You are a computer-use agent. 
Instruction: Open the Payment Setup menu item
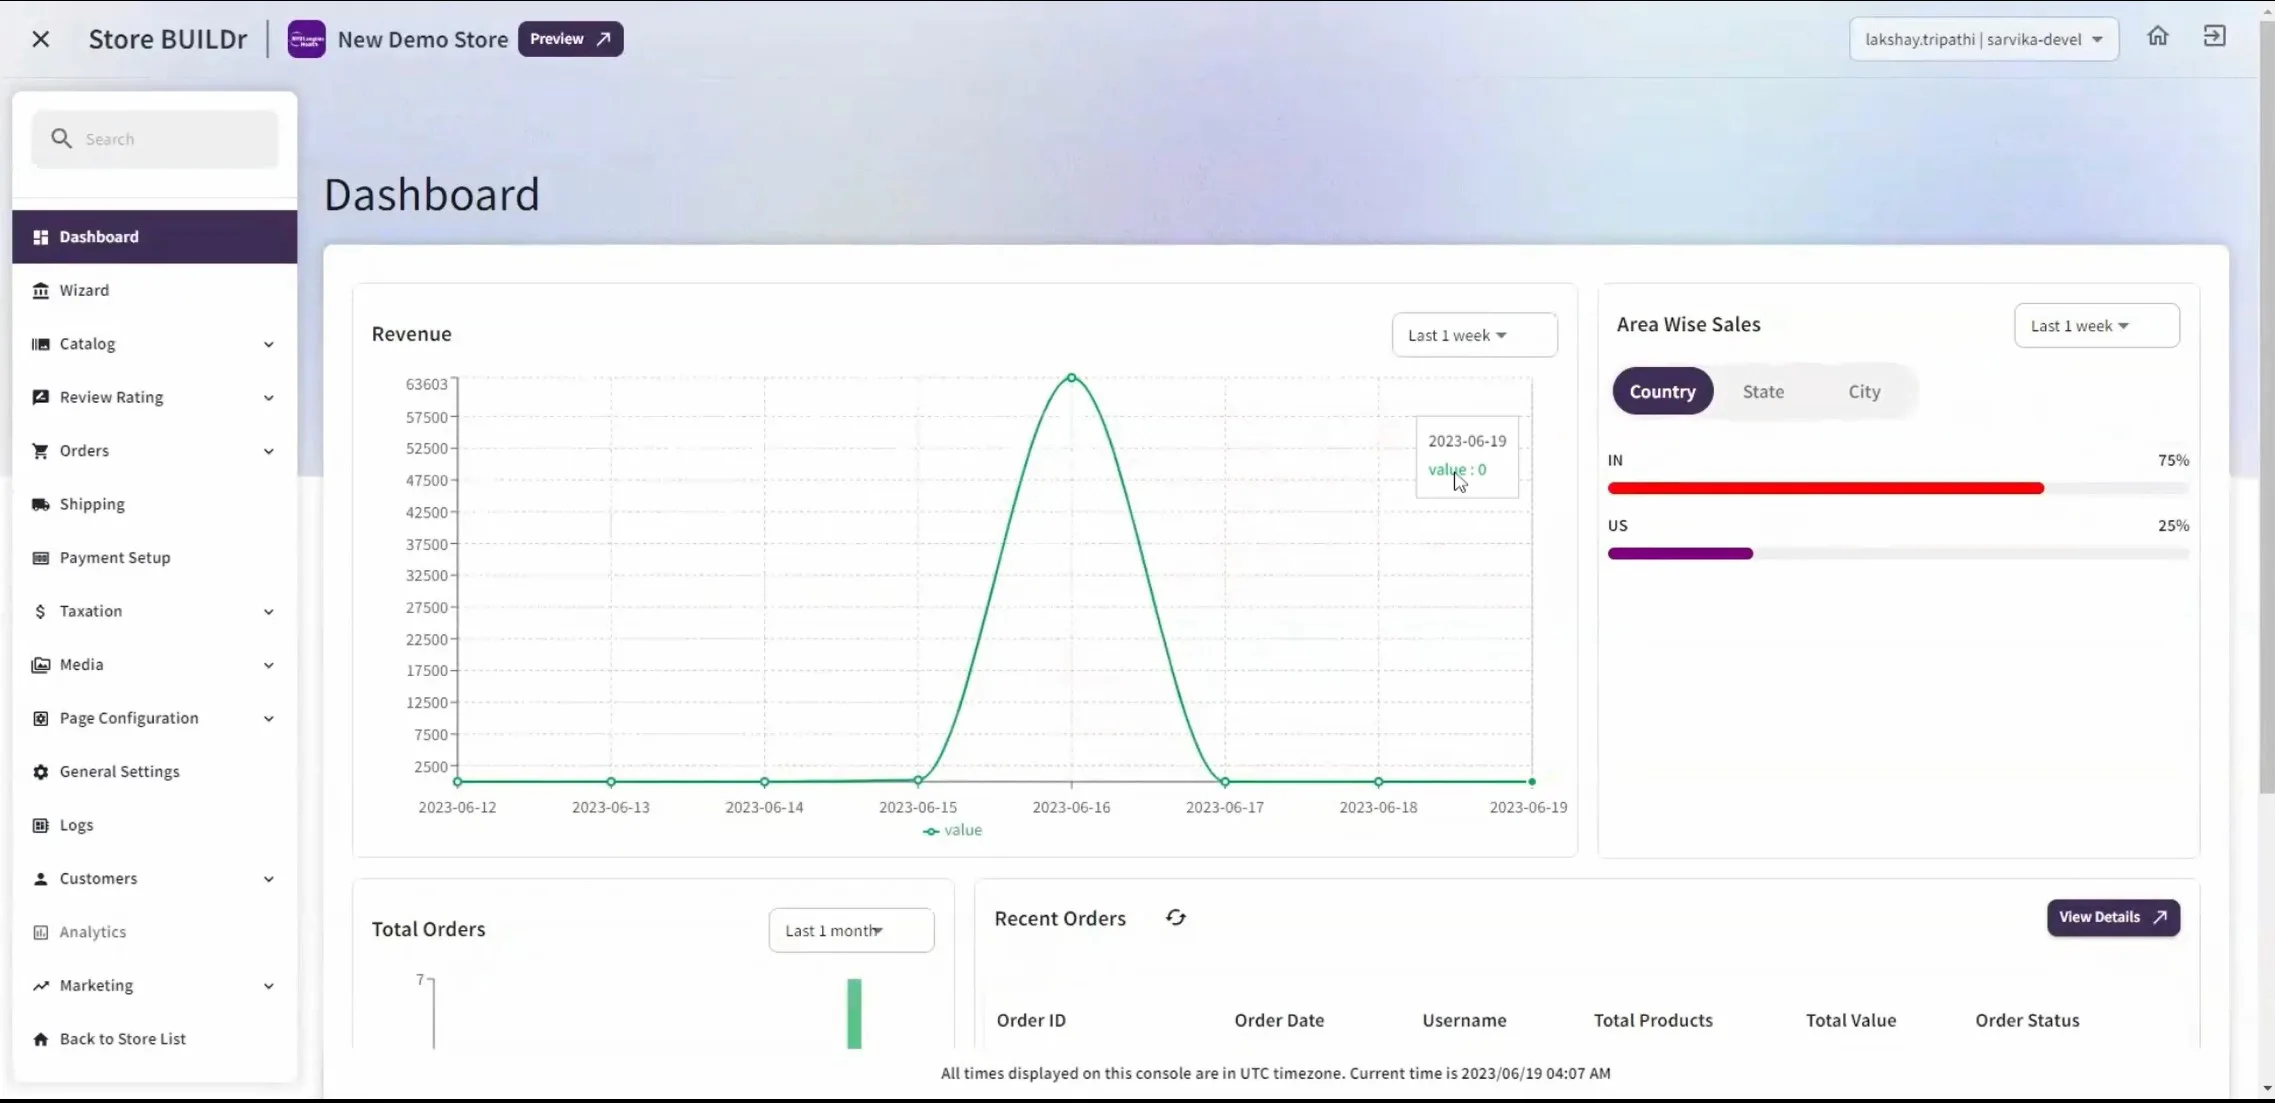pos(154,558)
